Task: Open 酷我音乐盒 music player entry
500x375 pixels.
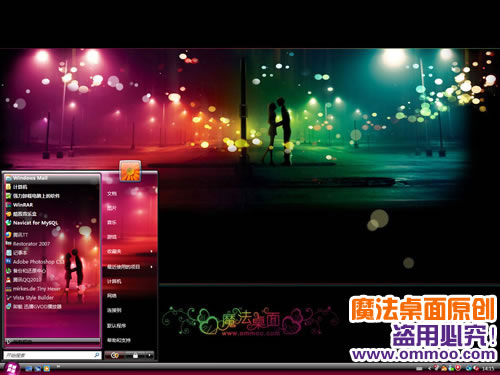Action: [x=52, y=214]
